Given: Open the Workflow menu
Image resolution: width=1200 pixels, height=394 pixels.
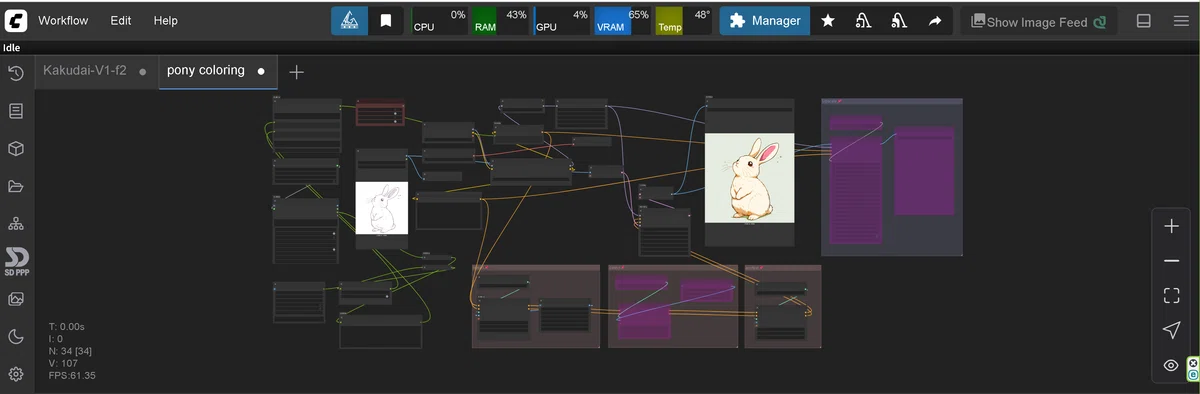Looking at the screenshot, I should point(63,20).
